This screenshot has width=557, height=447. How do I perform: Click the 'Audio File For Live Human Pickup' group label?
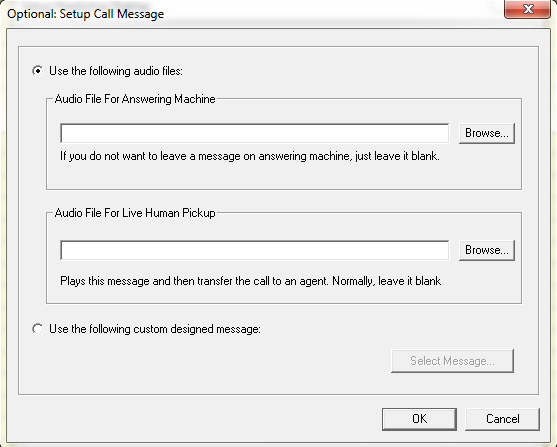pyautogui.click(x=135, y=213)
